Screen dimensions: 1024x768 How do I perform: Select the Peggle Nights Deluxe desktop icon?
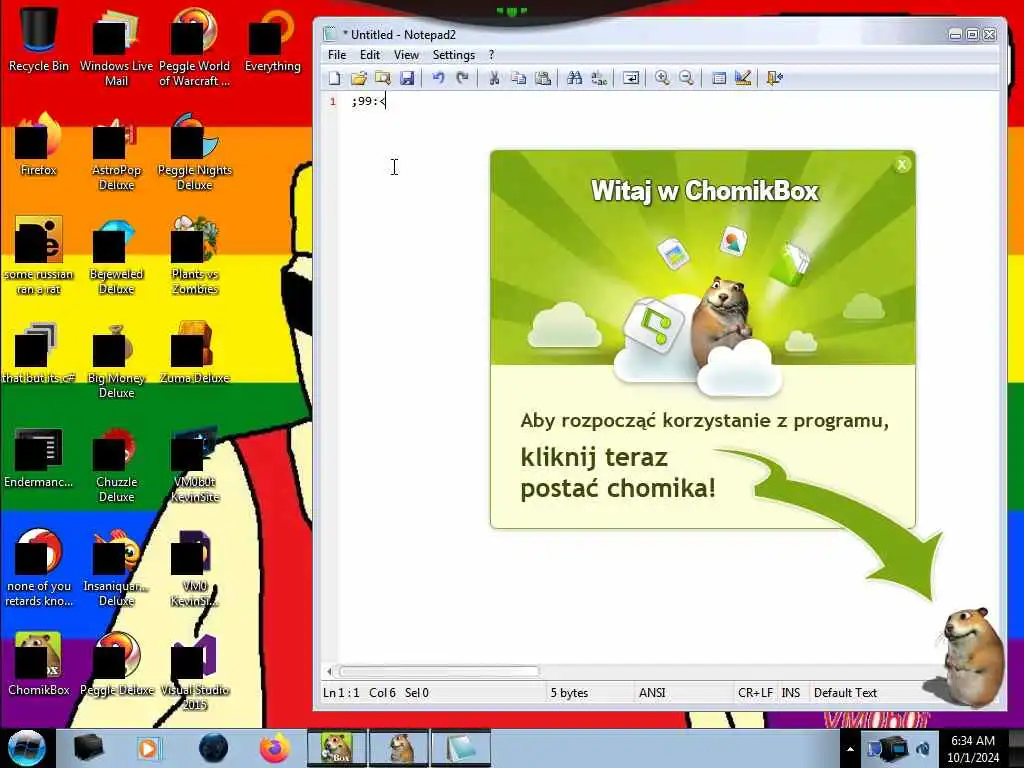[195, 152]
